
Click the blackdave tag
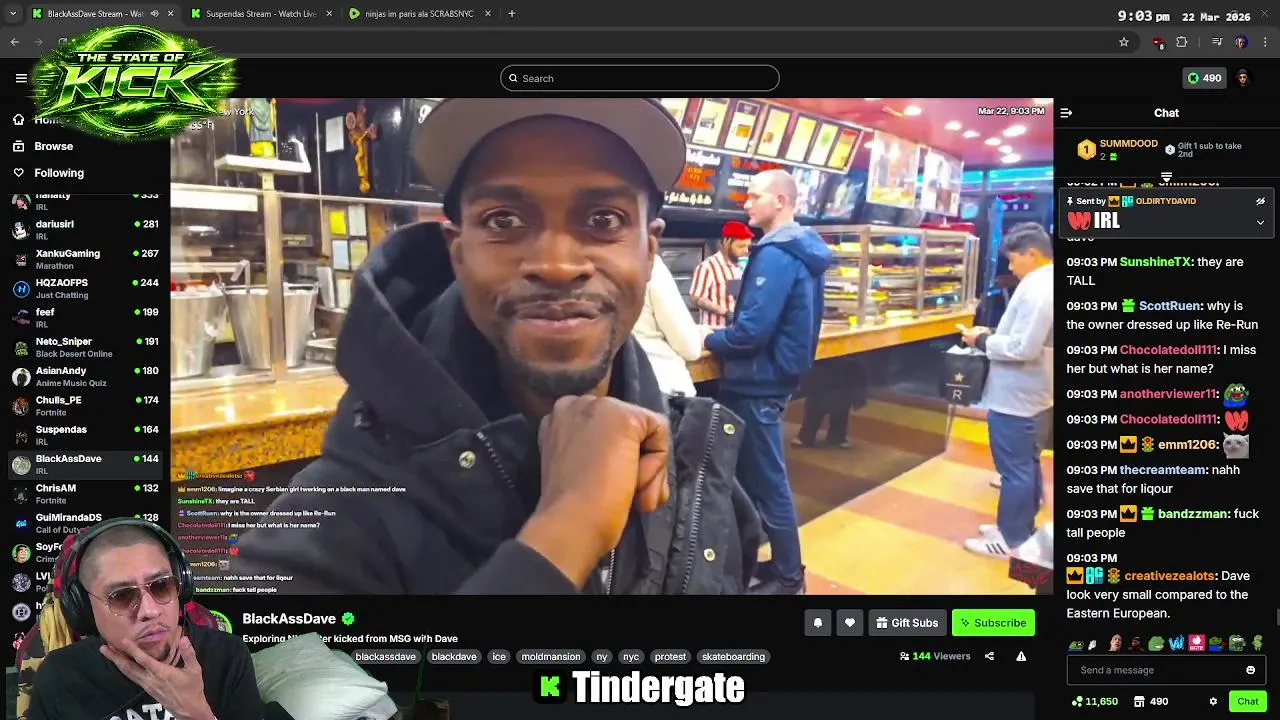[x=454, y=657]
